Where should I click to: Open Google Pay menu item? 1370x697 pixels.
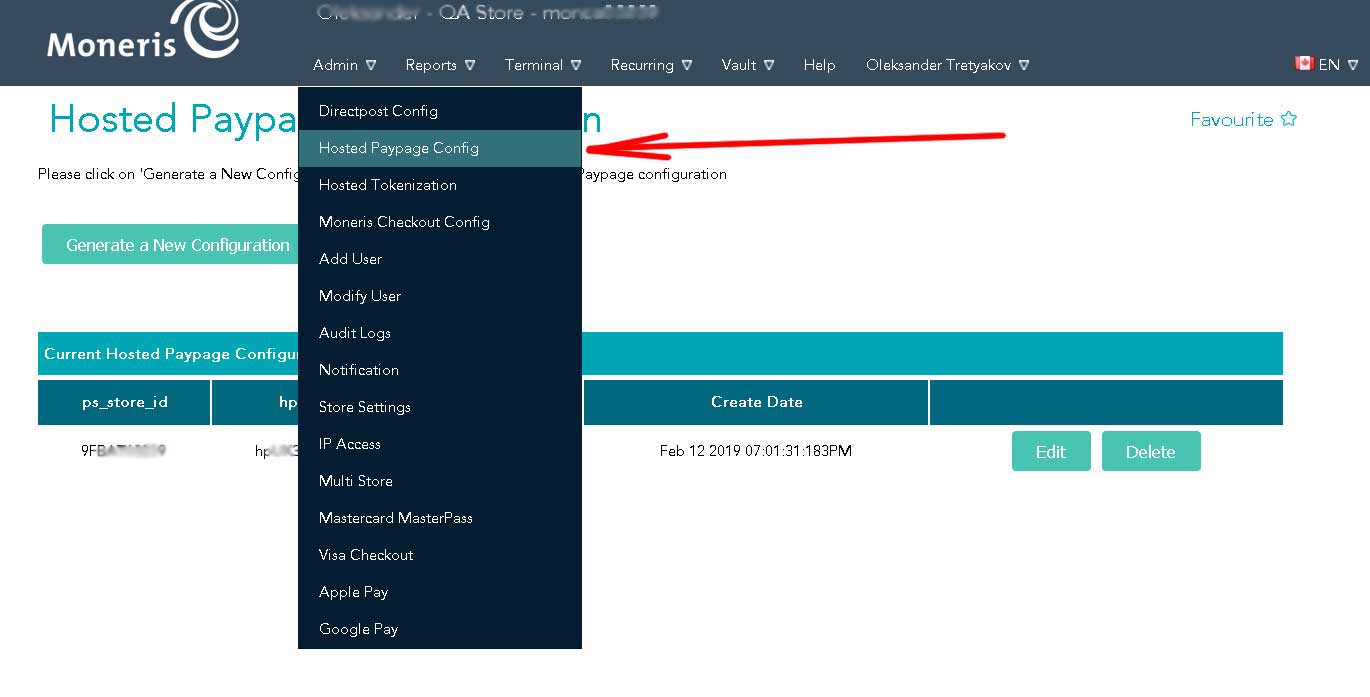(x=440, y=629)
